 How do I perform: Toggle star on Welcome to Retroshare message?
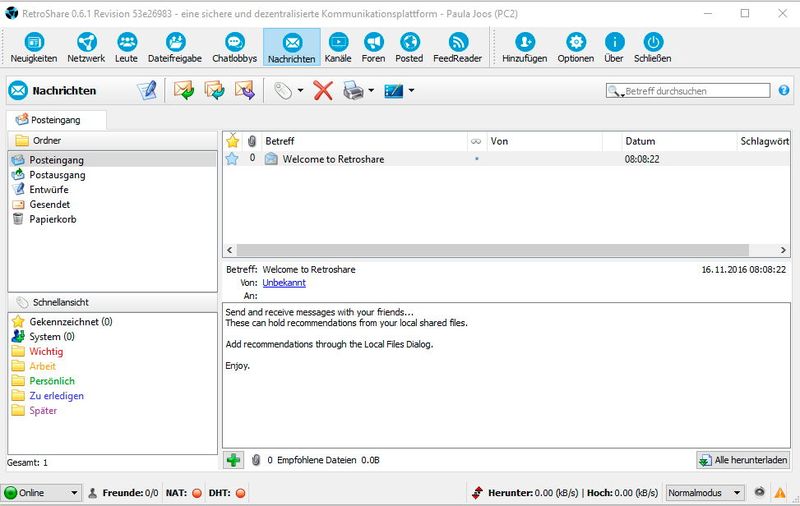coord(232,159)
